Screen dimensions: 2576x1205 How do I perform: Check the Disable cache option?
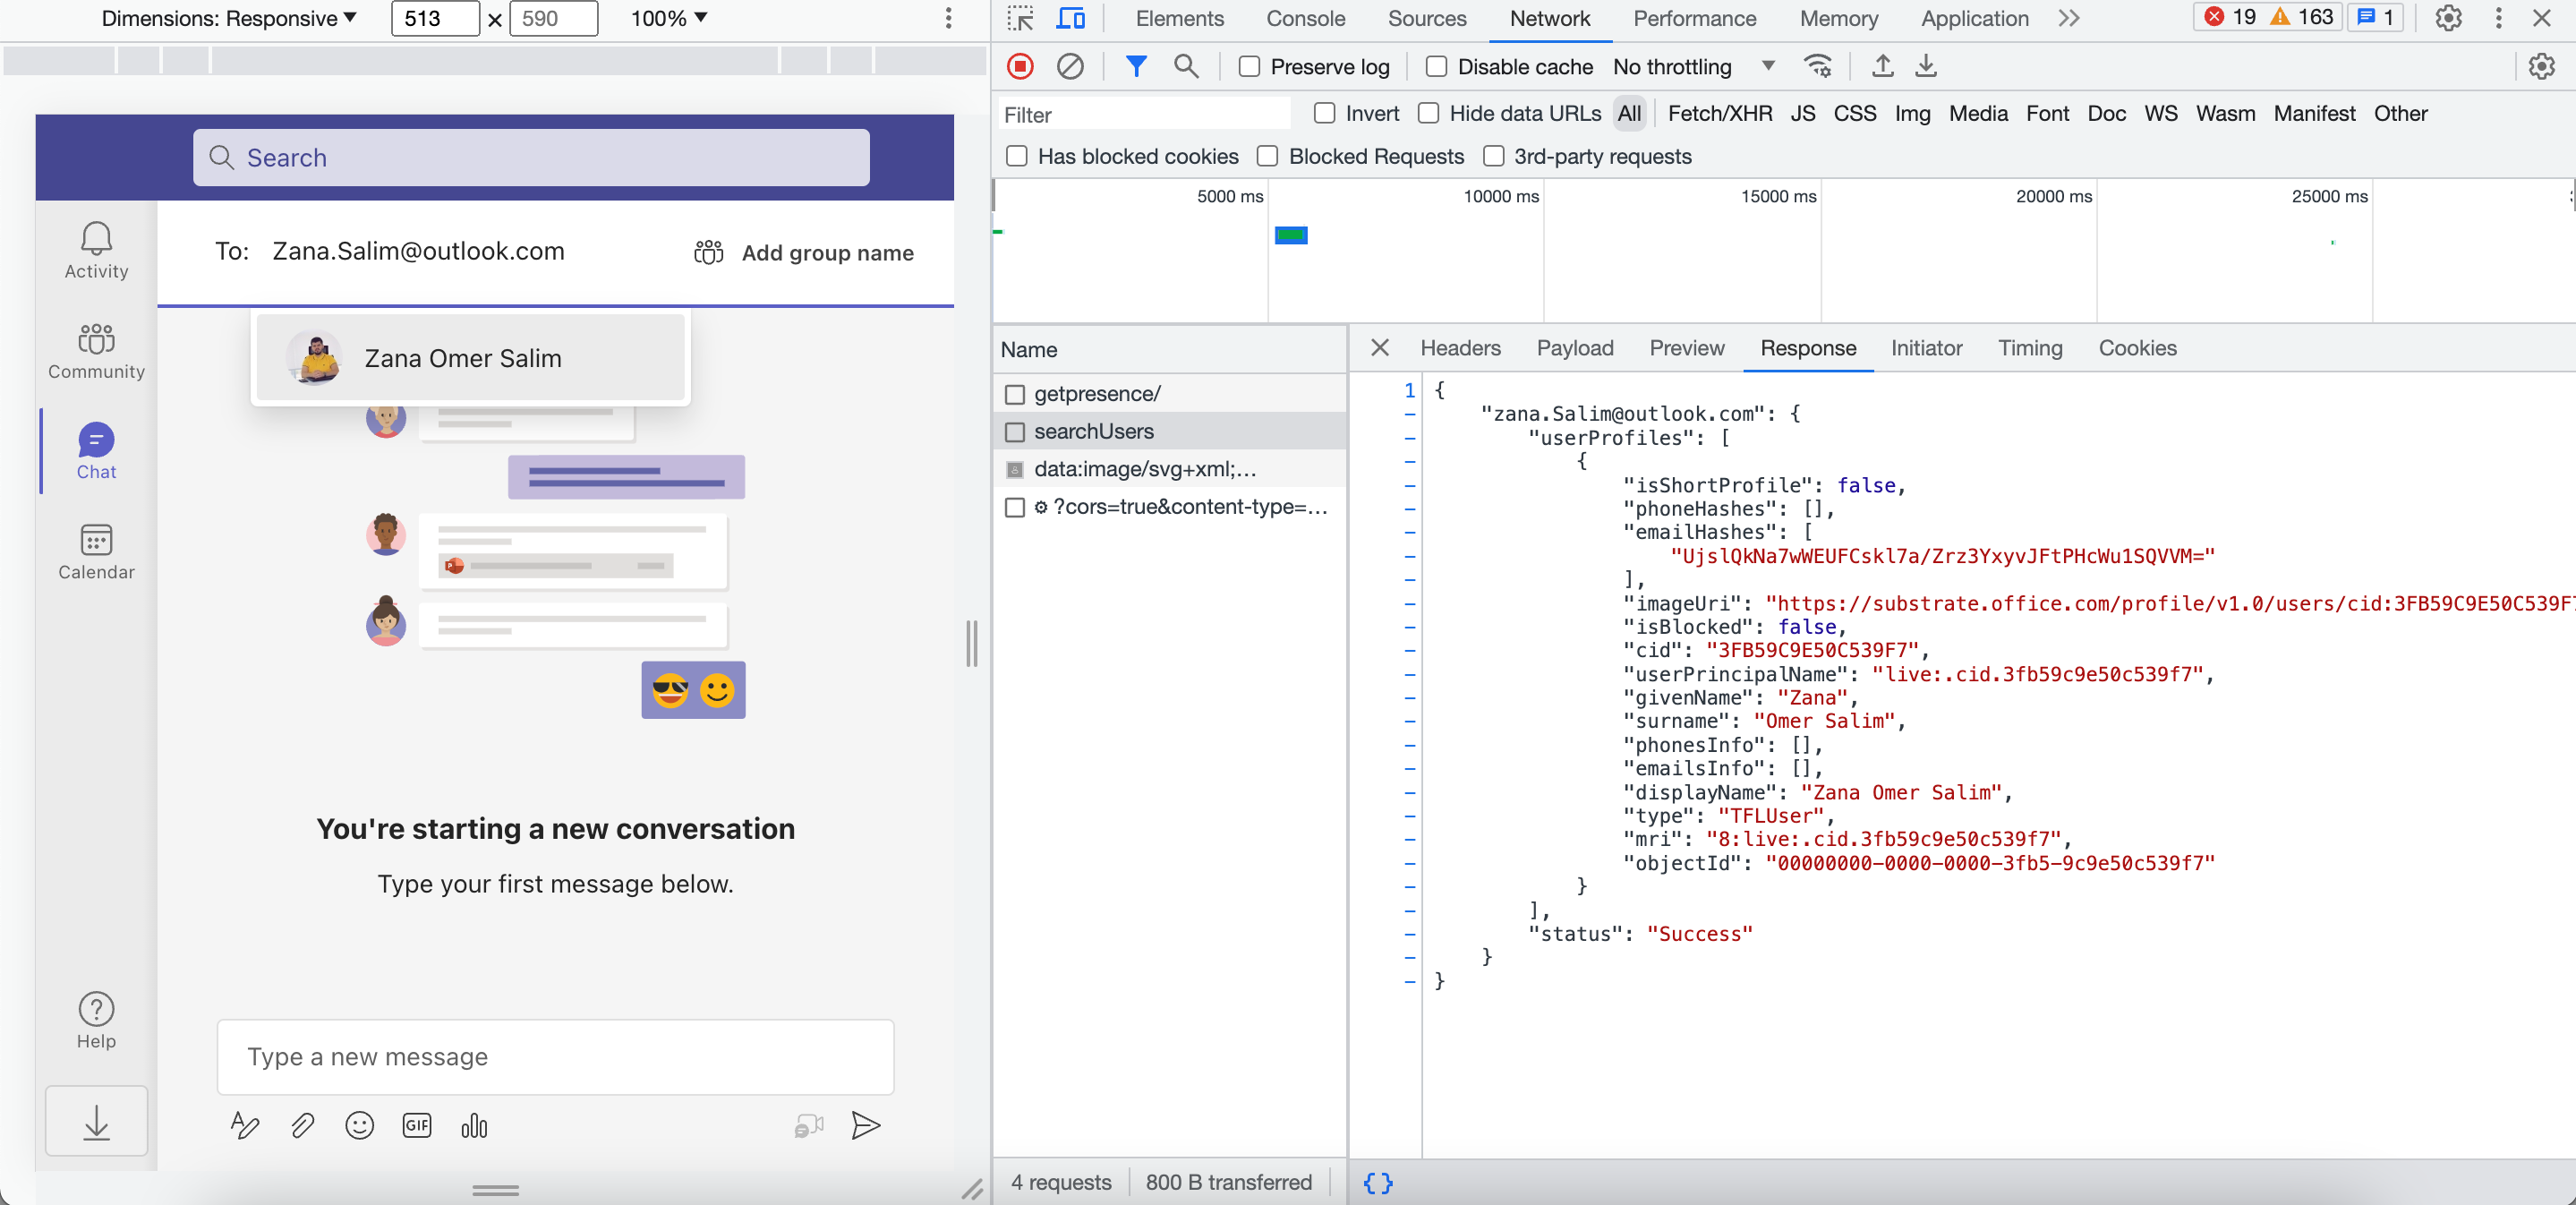click(1436, 67)
